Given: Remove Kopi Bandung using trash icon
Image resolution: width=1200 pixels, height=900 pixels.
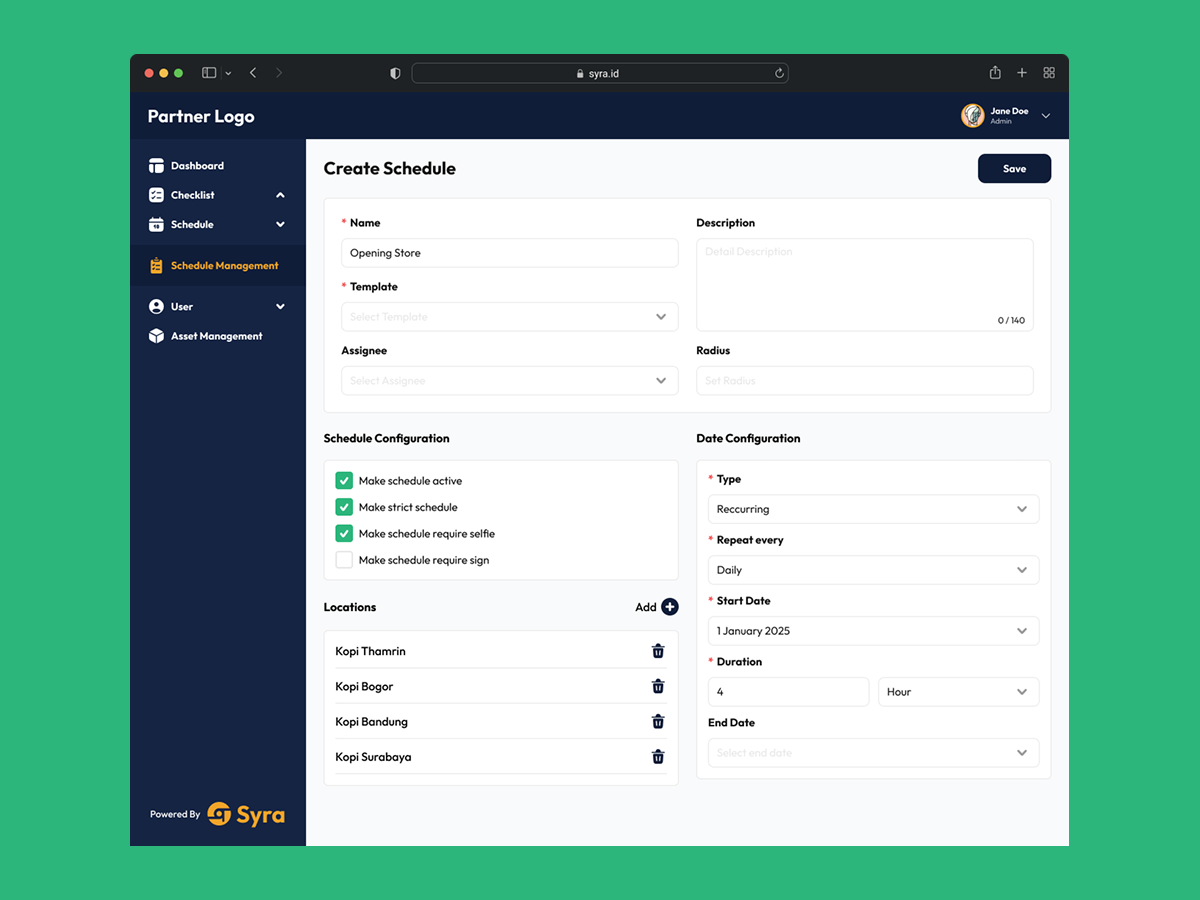Looking at the screenshot, I should tap(658, 722).
